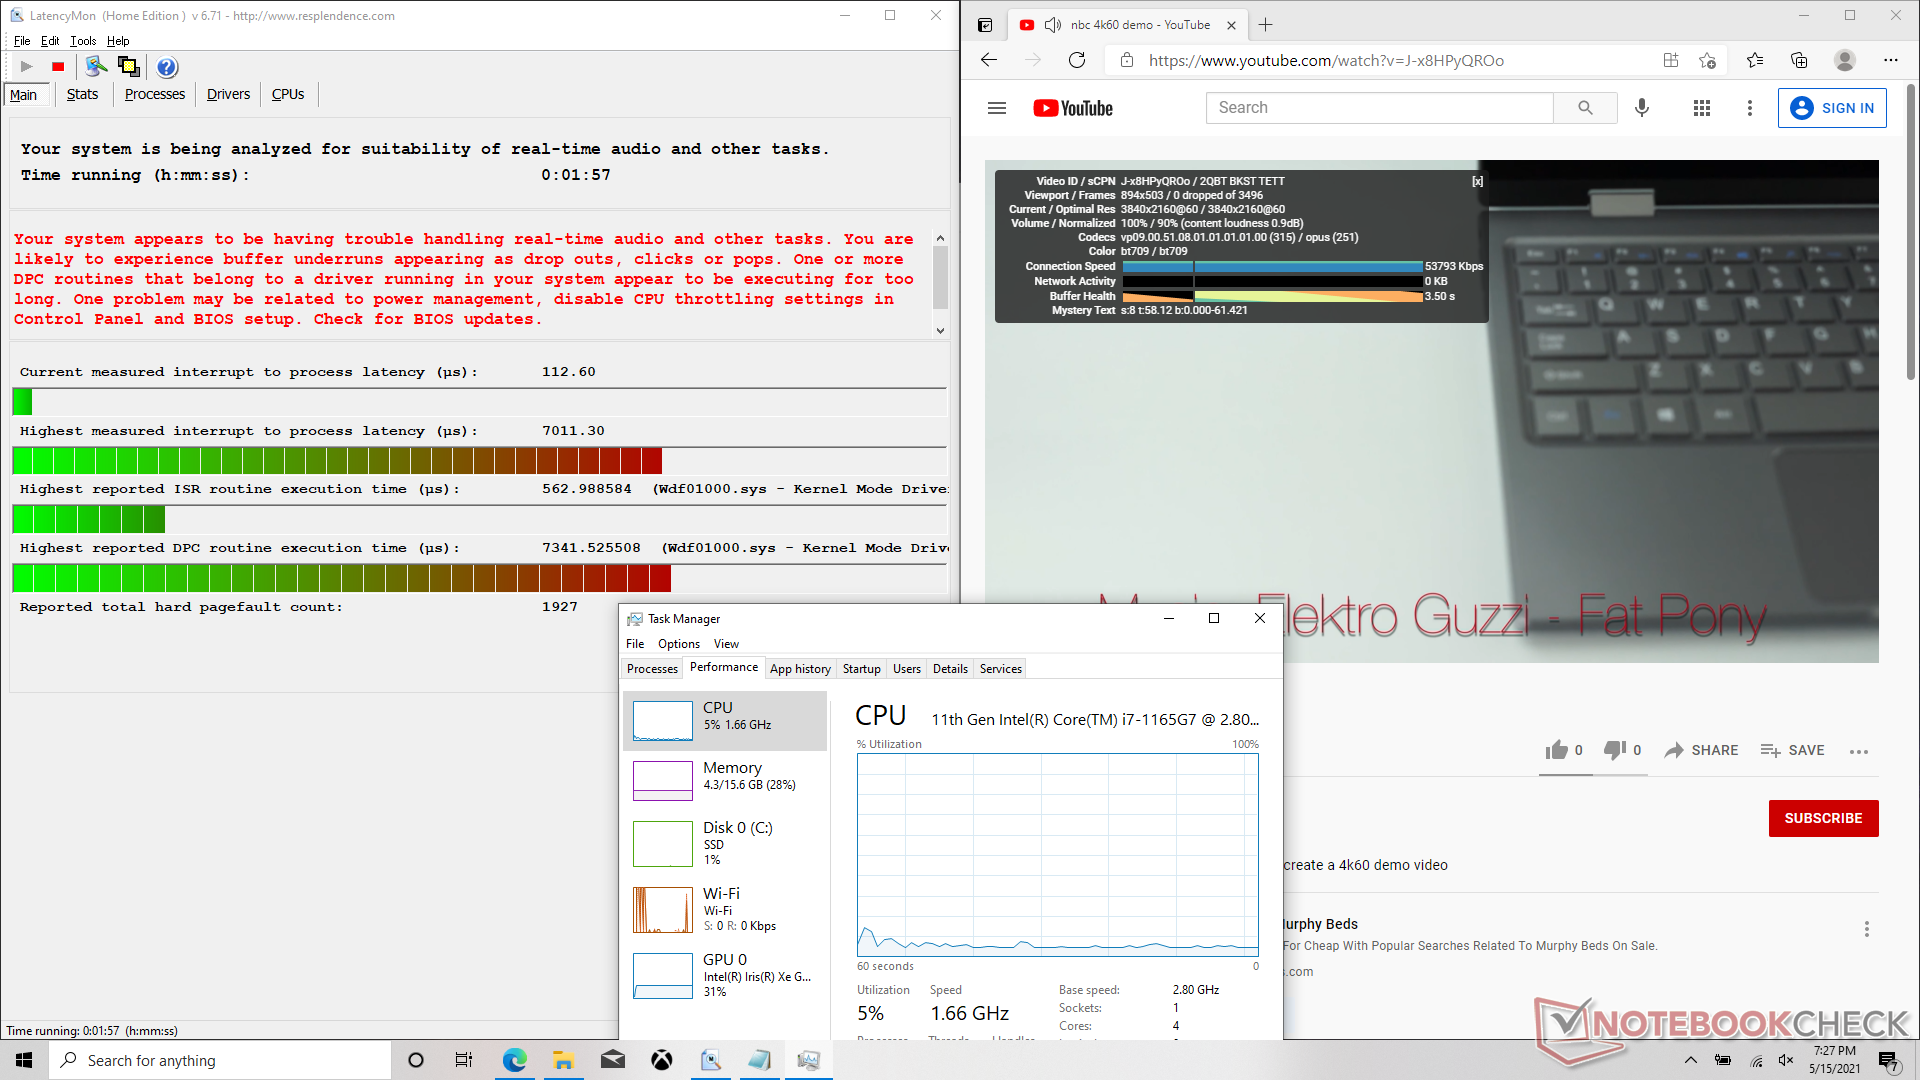1920x1080 pixels.
Task: Open YouTube apps grid icon
Action: 1701,108
